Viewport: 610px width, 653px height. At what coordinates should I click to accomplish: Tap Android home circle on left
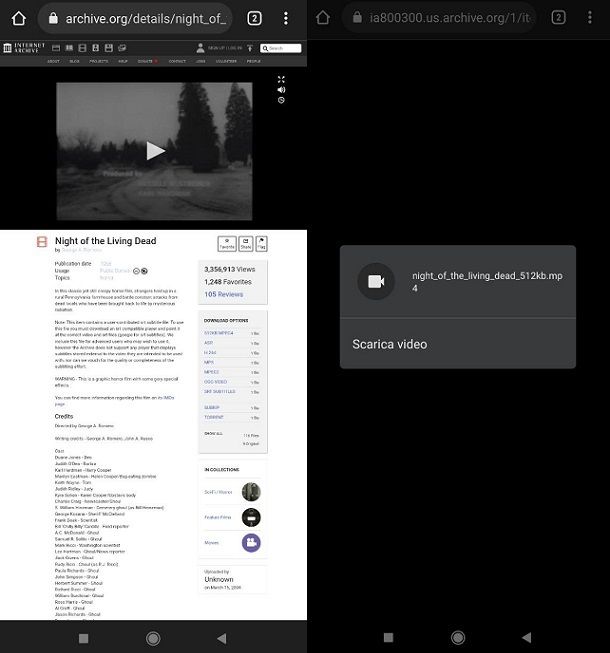pyautogui.click(x=153, y=638)
